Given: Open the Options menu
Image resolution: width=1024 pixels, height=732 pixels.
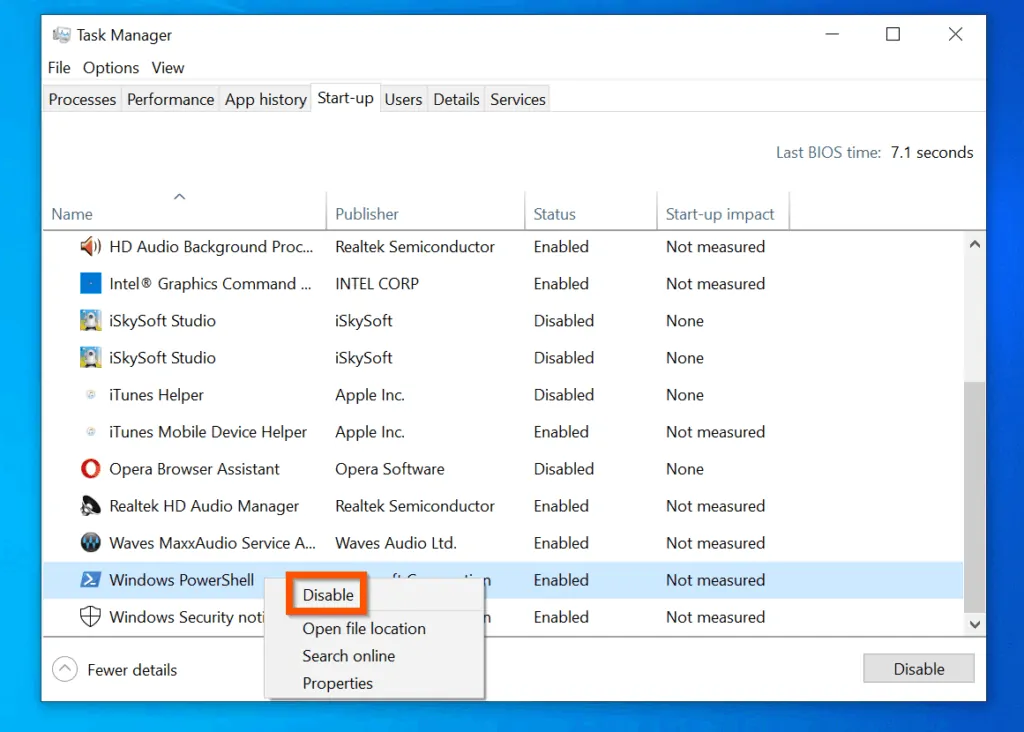Looking at the screenshot, I should (x=111, y=68).
